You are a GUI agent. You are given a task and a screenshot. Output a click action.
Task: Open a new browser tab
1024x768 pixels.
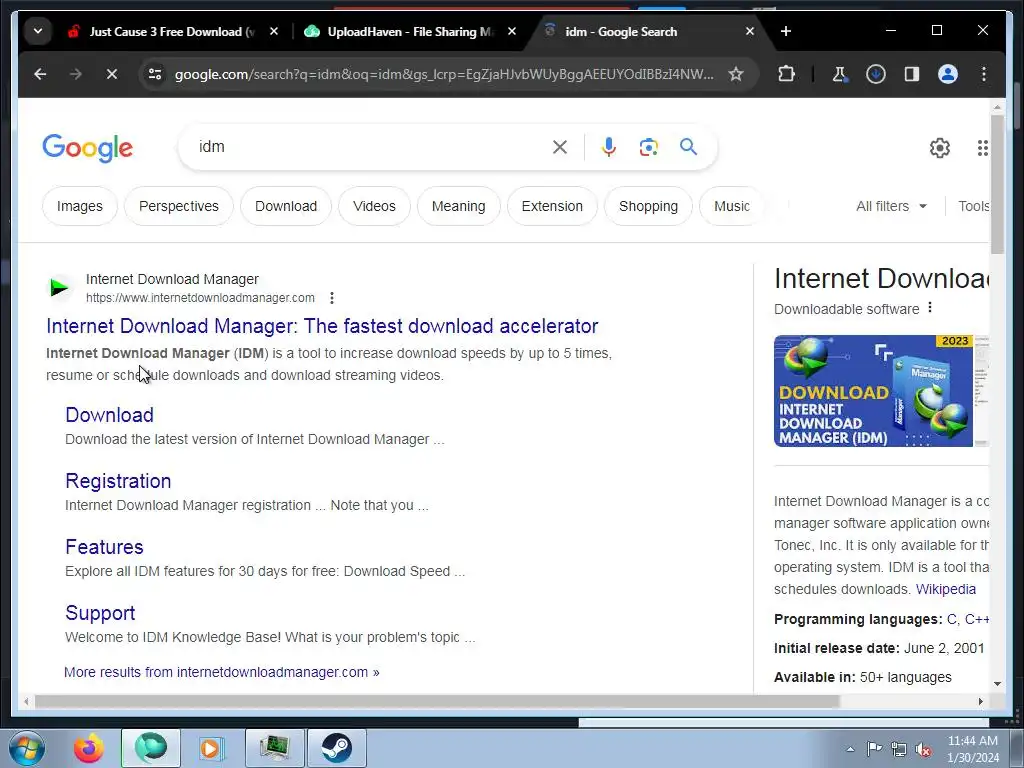(786, 31)
